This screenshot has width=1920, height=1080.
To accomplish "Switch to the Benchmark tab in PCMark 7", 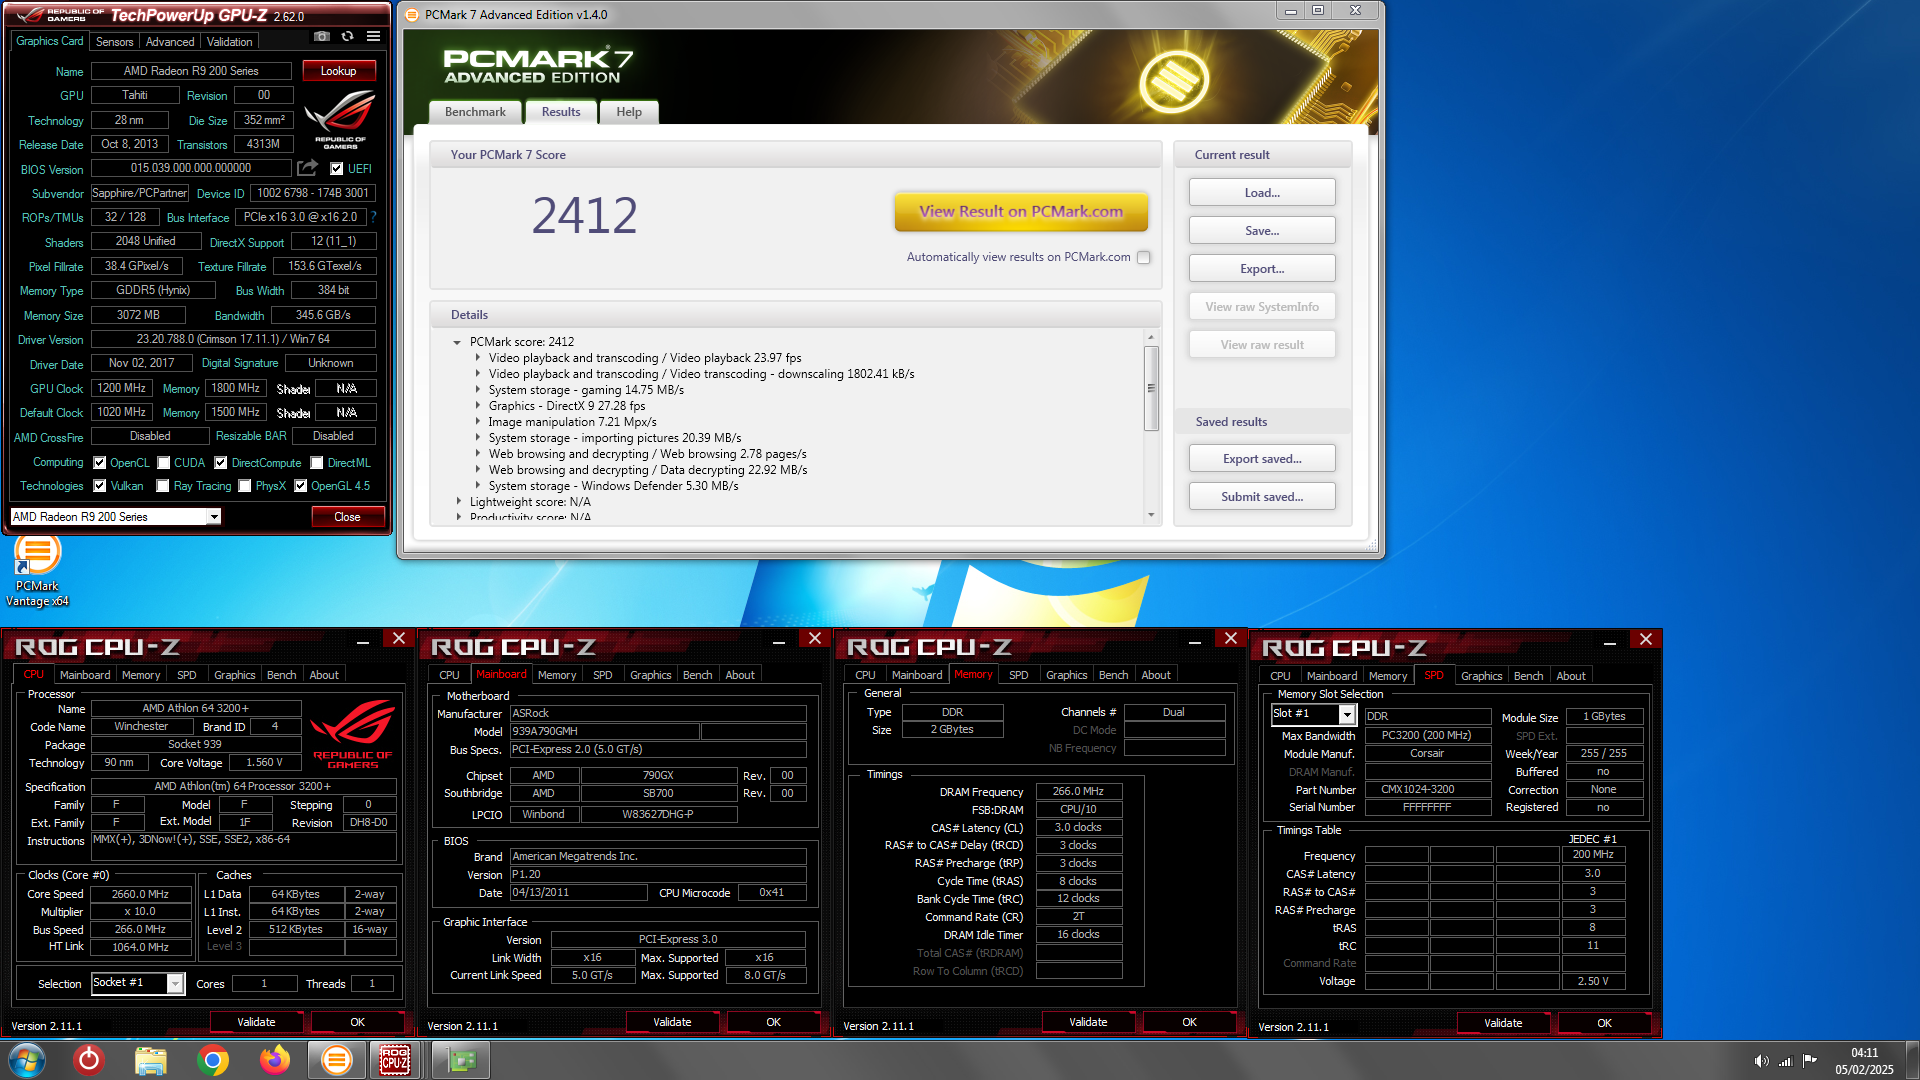I will (475, 112).
